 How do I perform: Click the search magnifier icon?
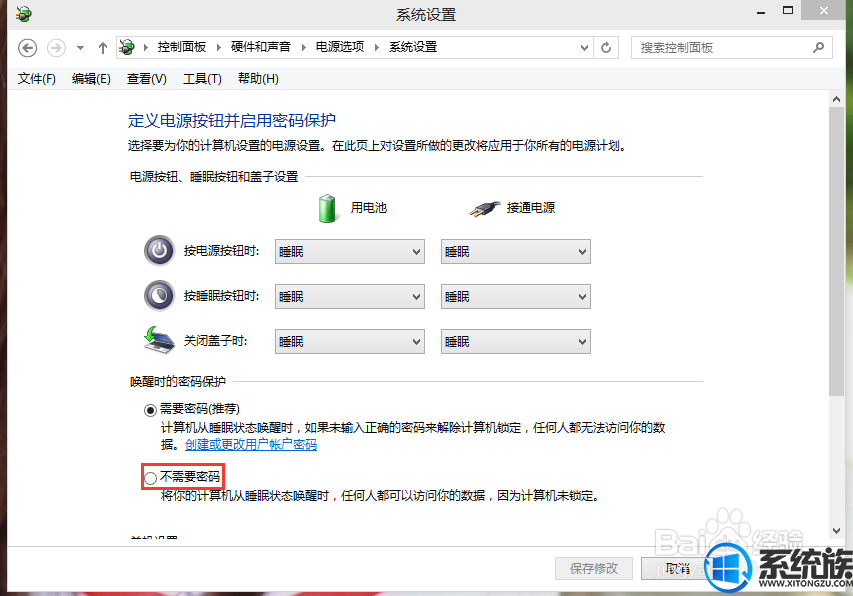(x=818, y=48)
